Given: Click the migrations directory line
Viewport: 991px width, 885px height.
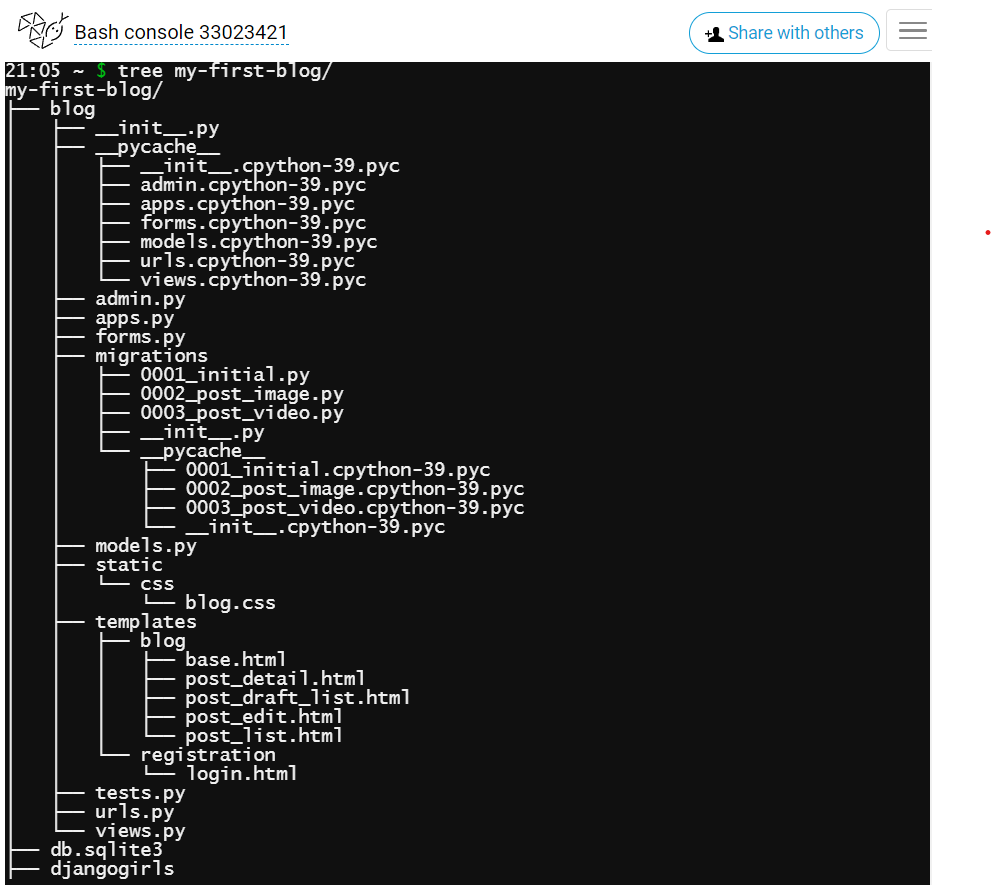Looking at the screenshot, I should 152,356.
